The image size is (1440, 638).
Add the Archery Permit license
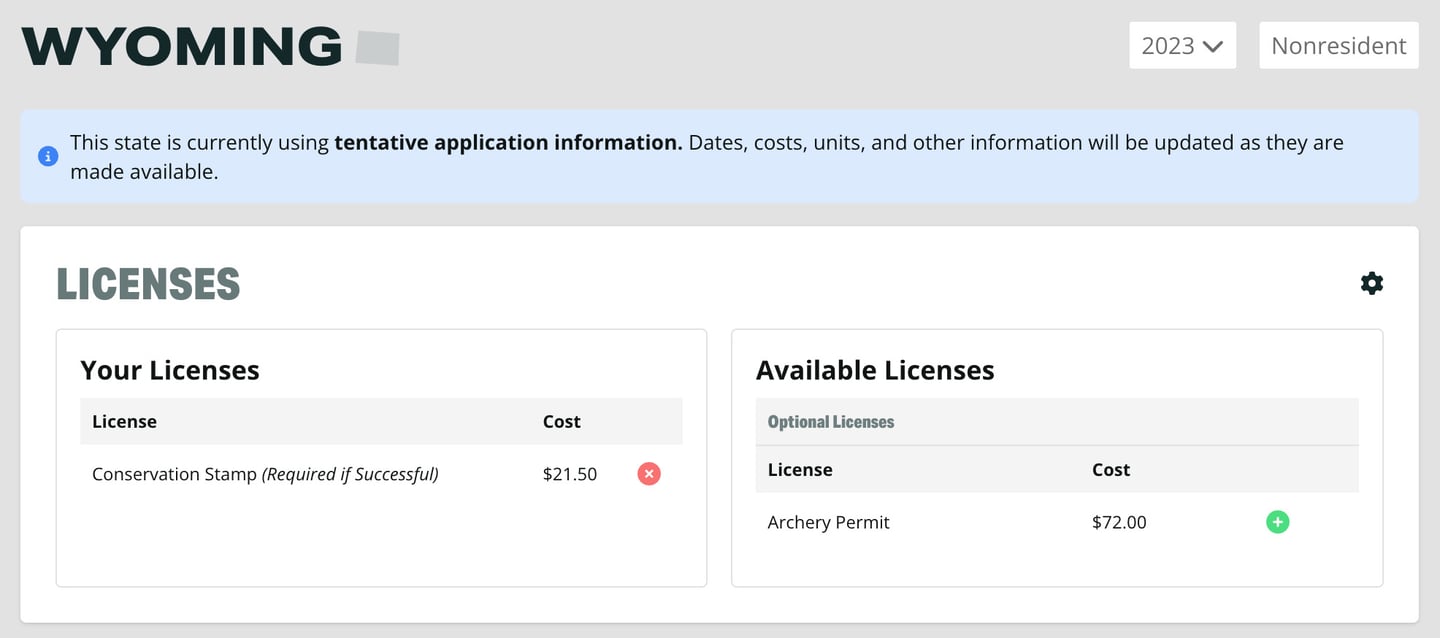[1277, 522]
